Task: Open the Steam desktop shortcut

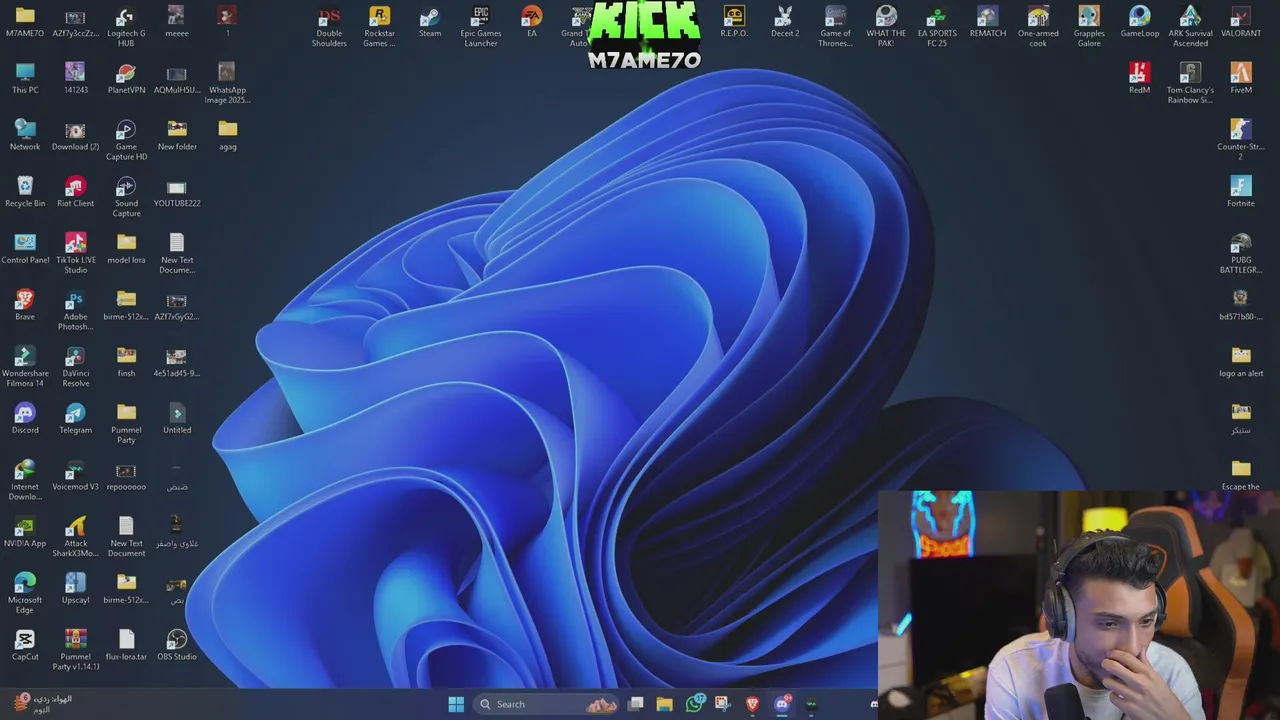Action: (430, 23)
